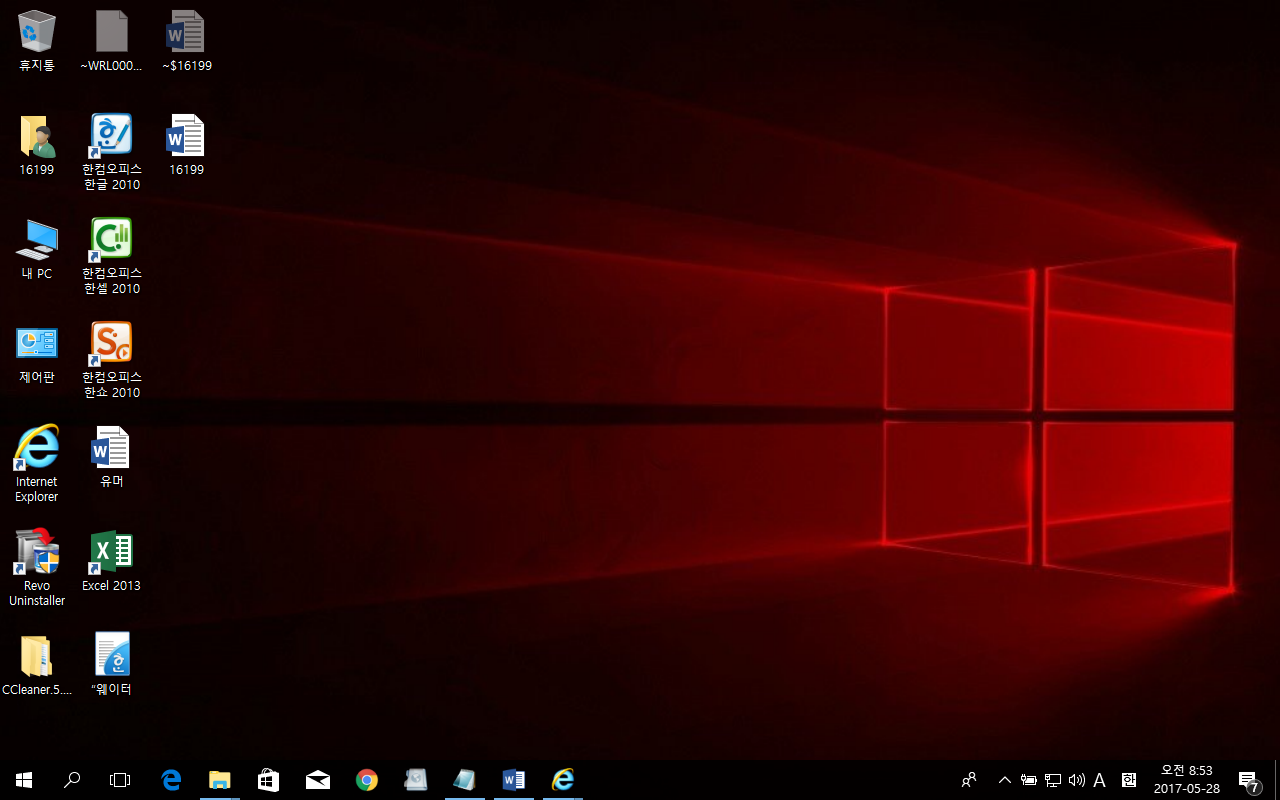
Task: Switch to Internet Explorer on the taskbar
Action: 563,780
